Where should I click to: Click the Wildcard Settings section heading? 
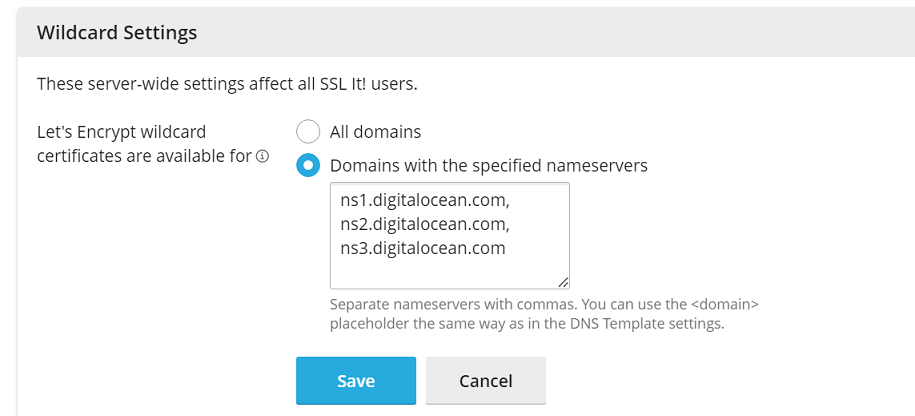[x=117, y=33]
